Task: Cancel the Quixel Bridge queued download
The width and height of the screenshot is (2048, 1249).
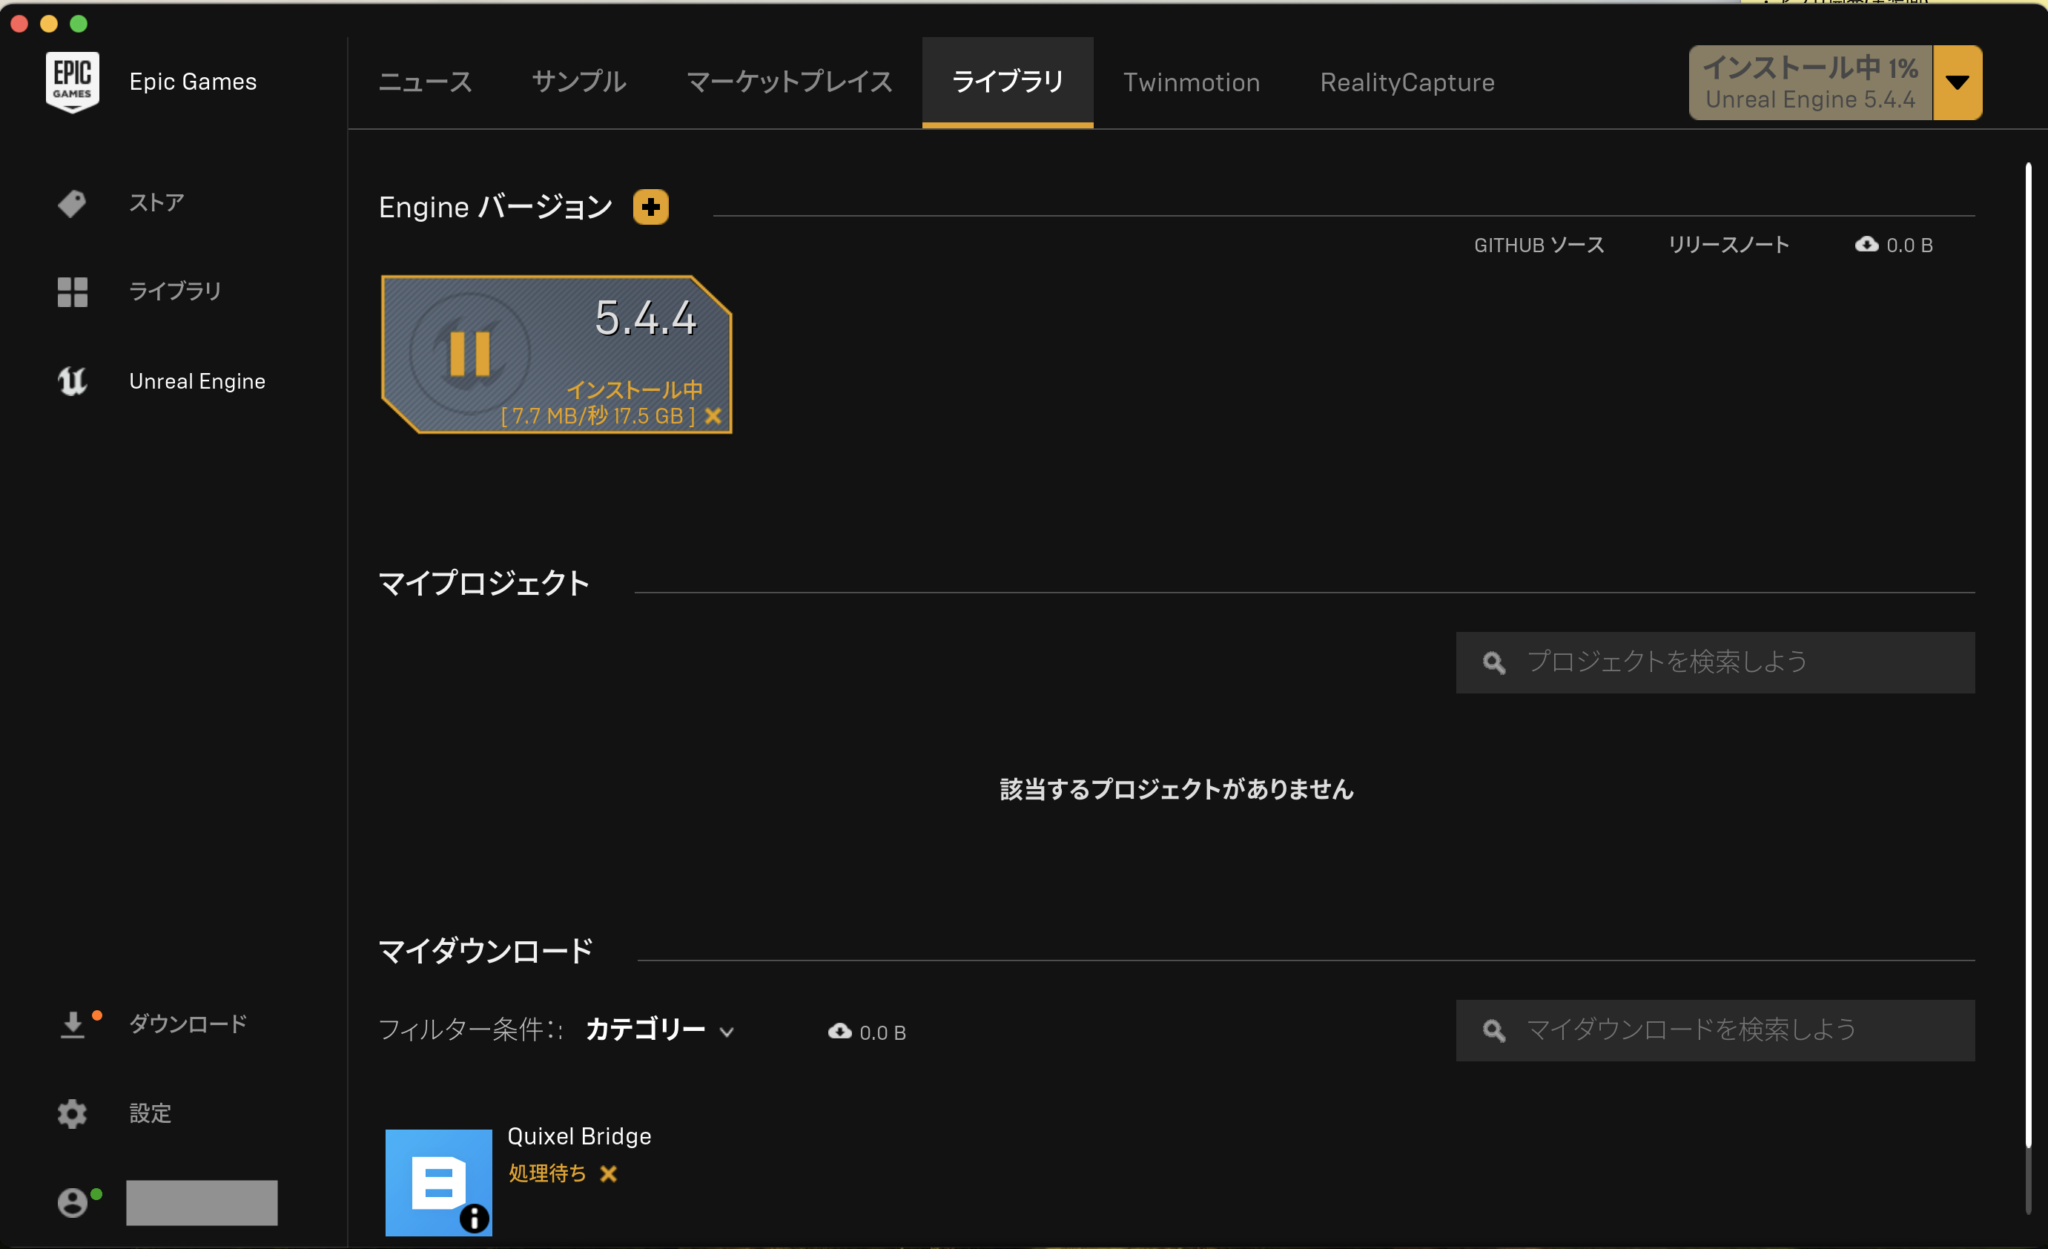Action: pyautogui.click(x=609, y=1173)
